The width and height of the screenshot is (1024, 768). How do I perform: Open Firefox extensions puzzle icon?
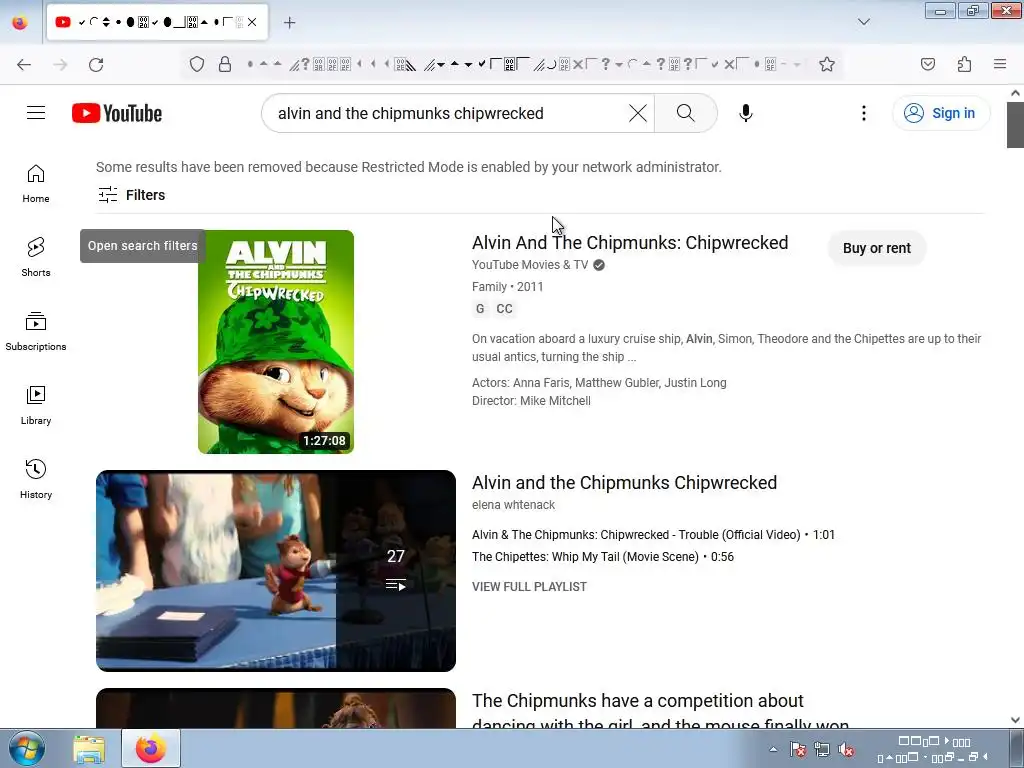pos(964,64)
